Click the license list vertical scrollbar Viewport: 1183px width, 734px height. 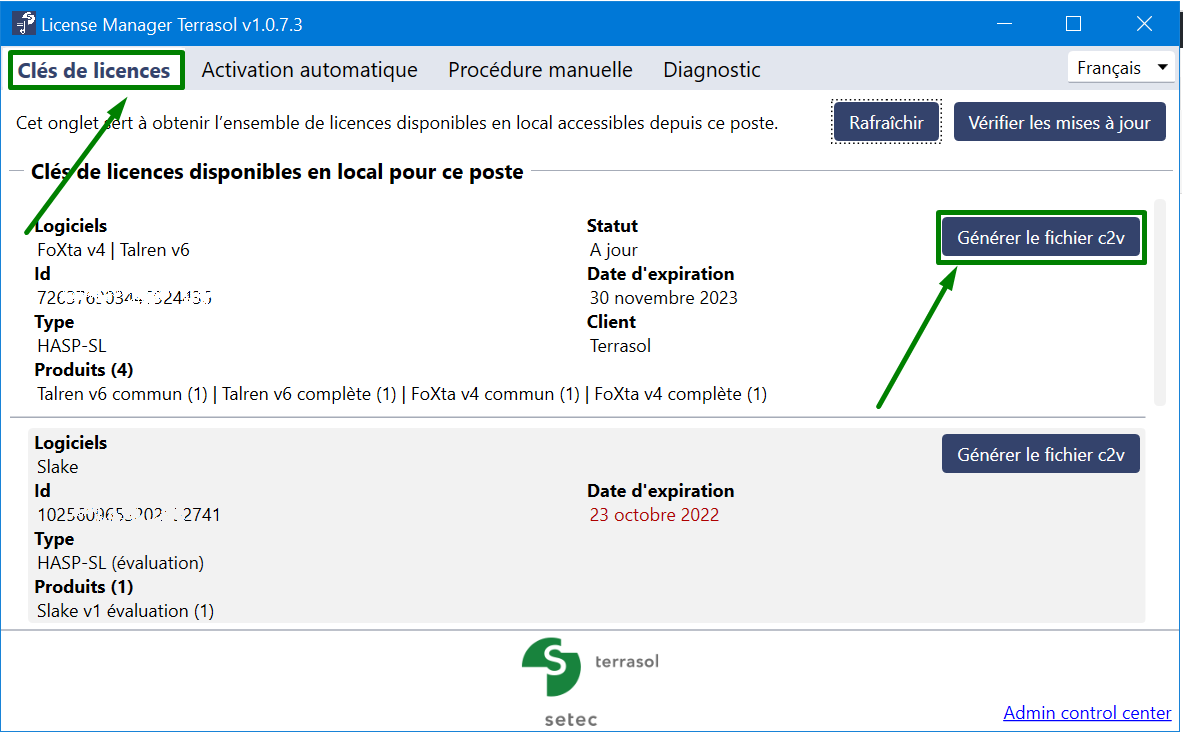[x=1160, y=302]
